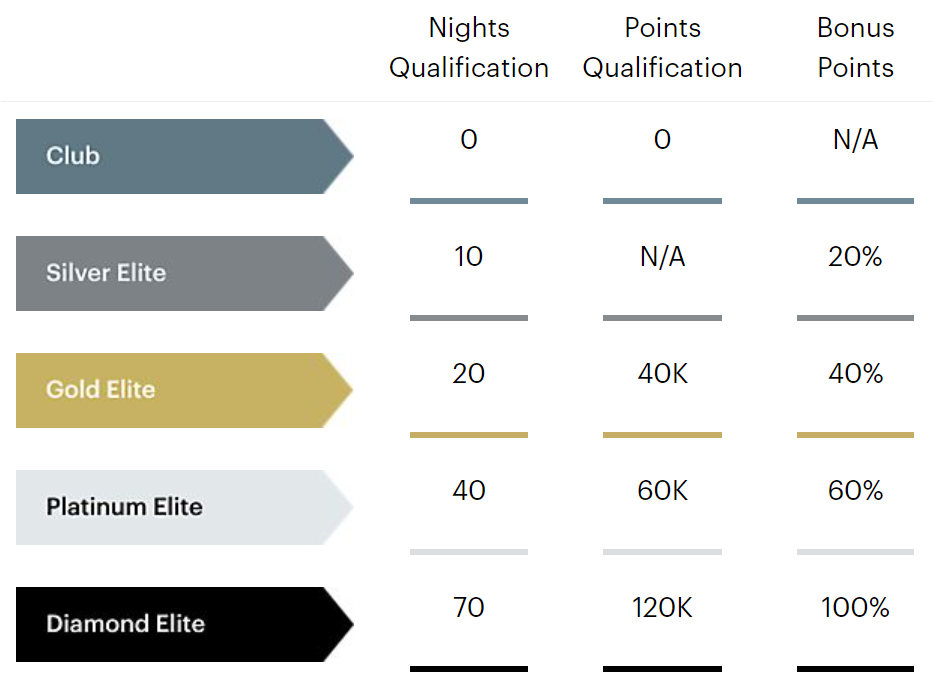This screenshot has height=691, width=933.
Task: Click the 100% bonus points value
Action: coord(855,608)
